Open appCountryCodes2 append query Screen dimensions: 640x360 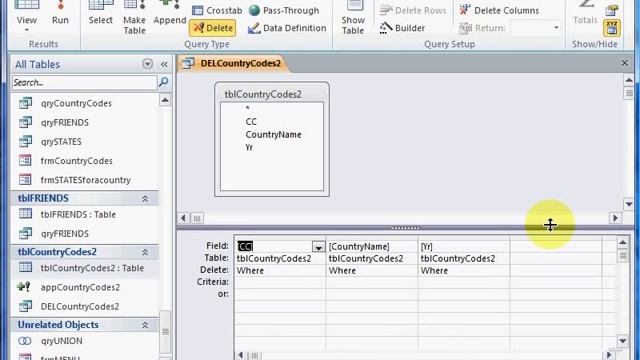(80, 287)
